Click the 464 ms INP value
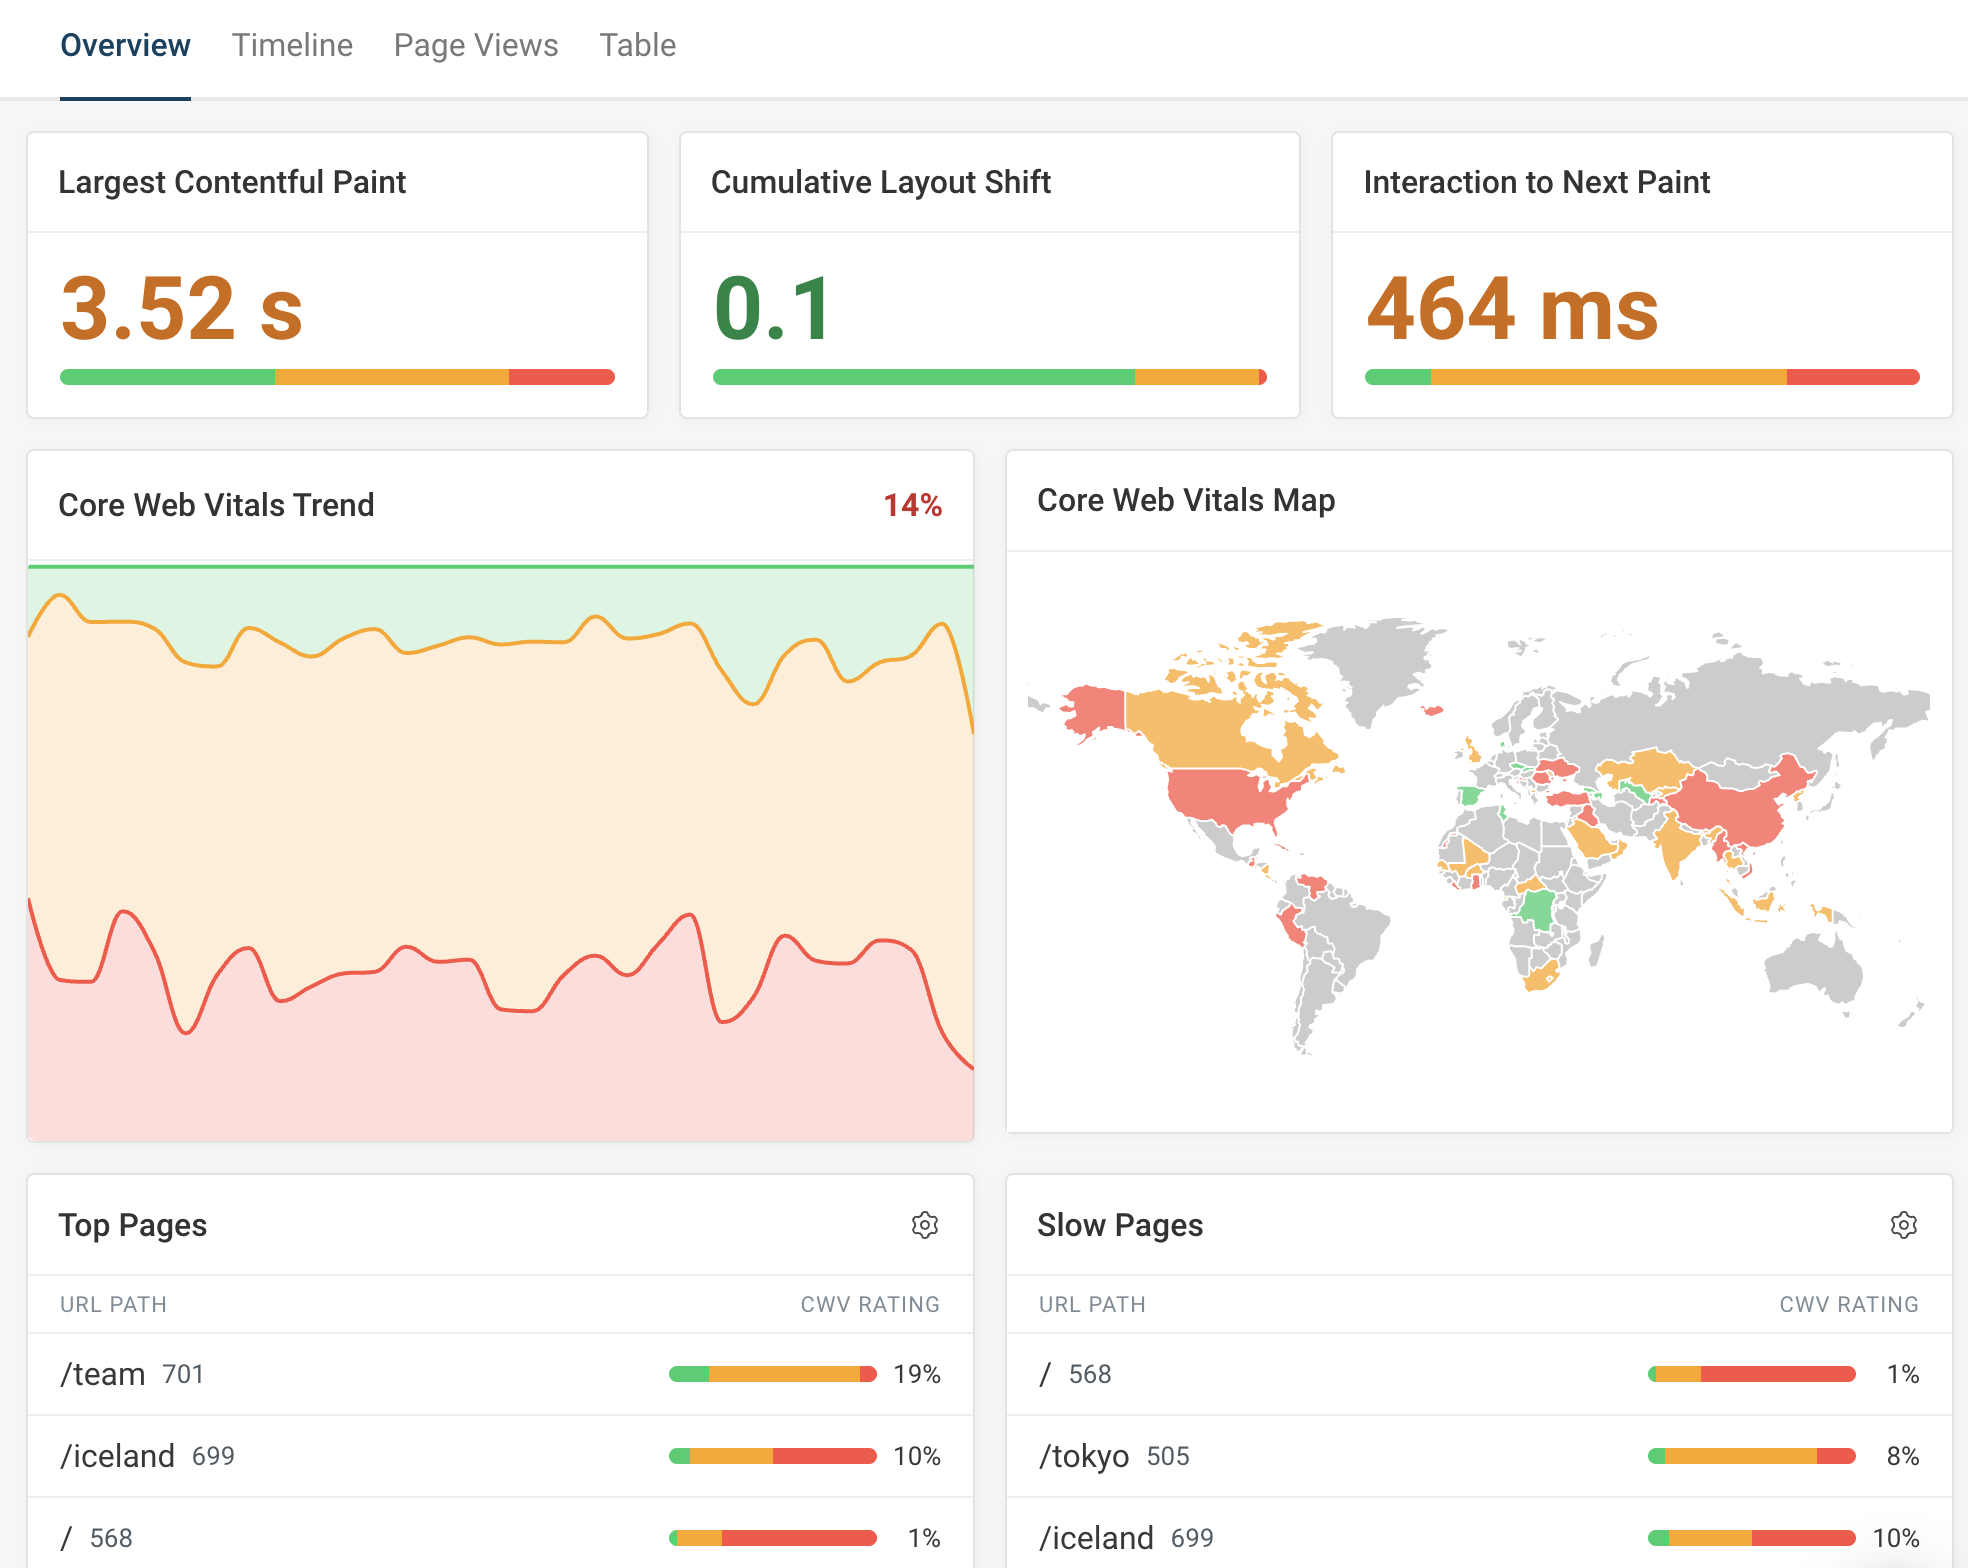This screenshot has width=1968, height=1568. pyautogui.click(x=1511, y=309)
